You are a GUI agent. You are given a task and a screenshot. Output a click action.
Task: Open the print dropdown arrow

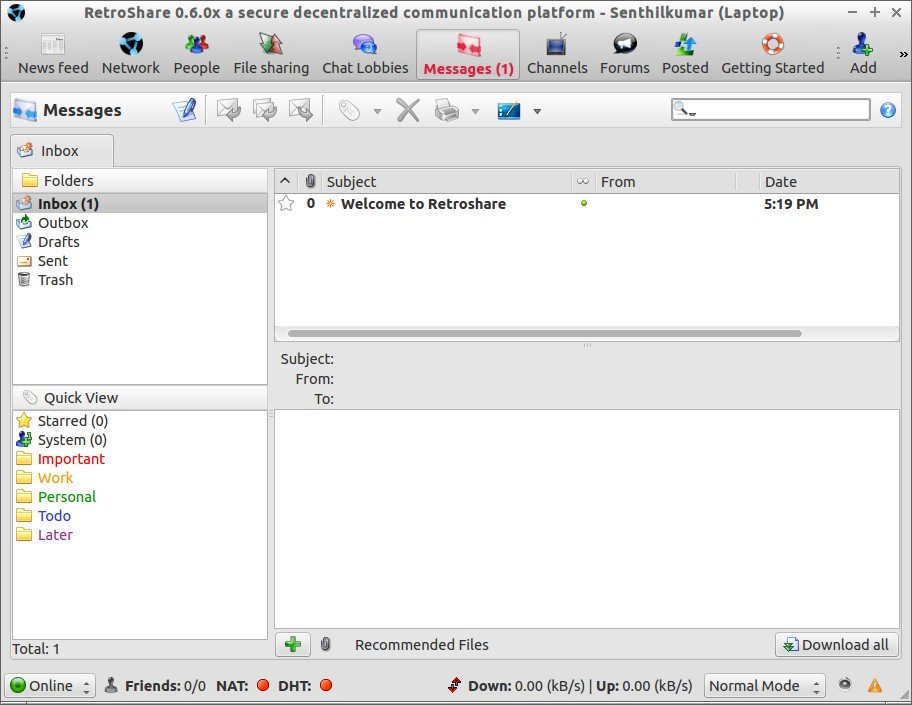pos(475,111)
